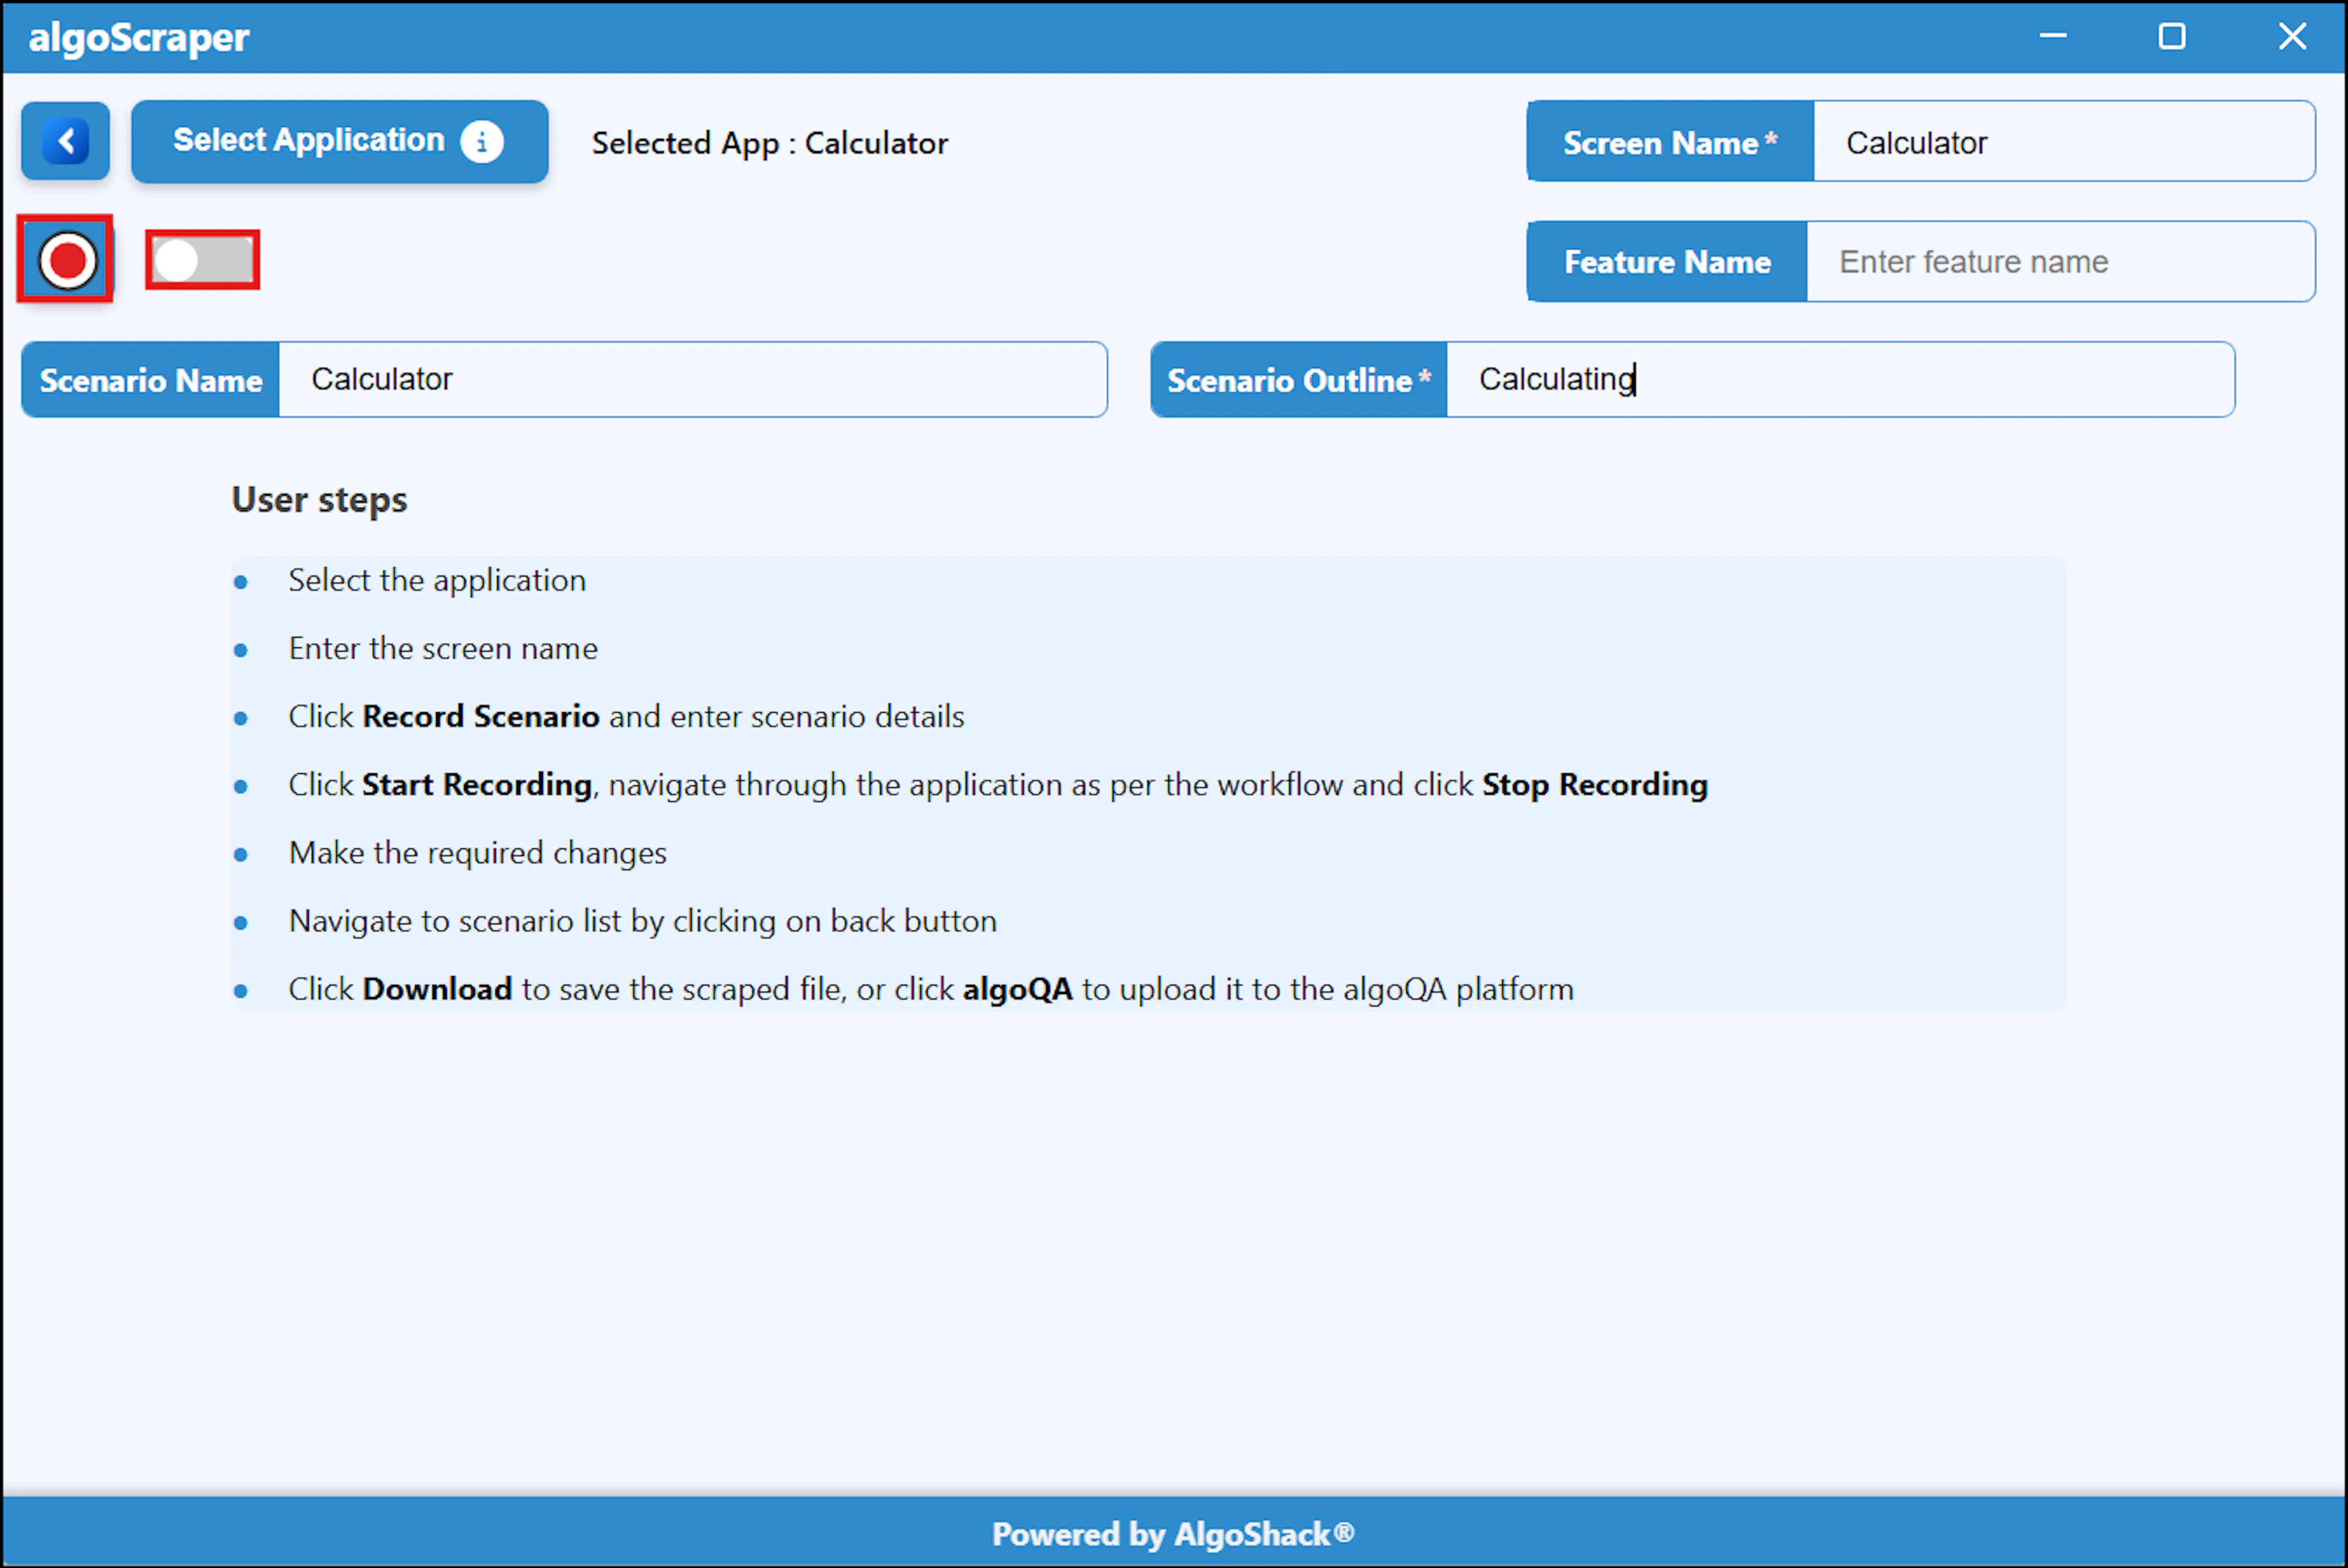Click the step 'Select the application'
Viewport: 2348px width, 1568px height.
pyautogui.click(x=437, y=580)
